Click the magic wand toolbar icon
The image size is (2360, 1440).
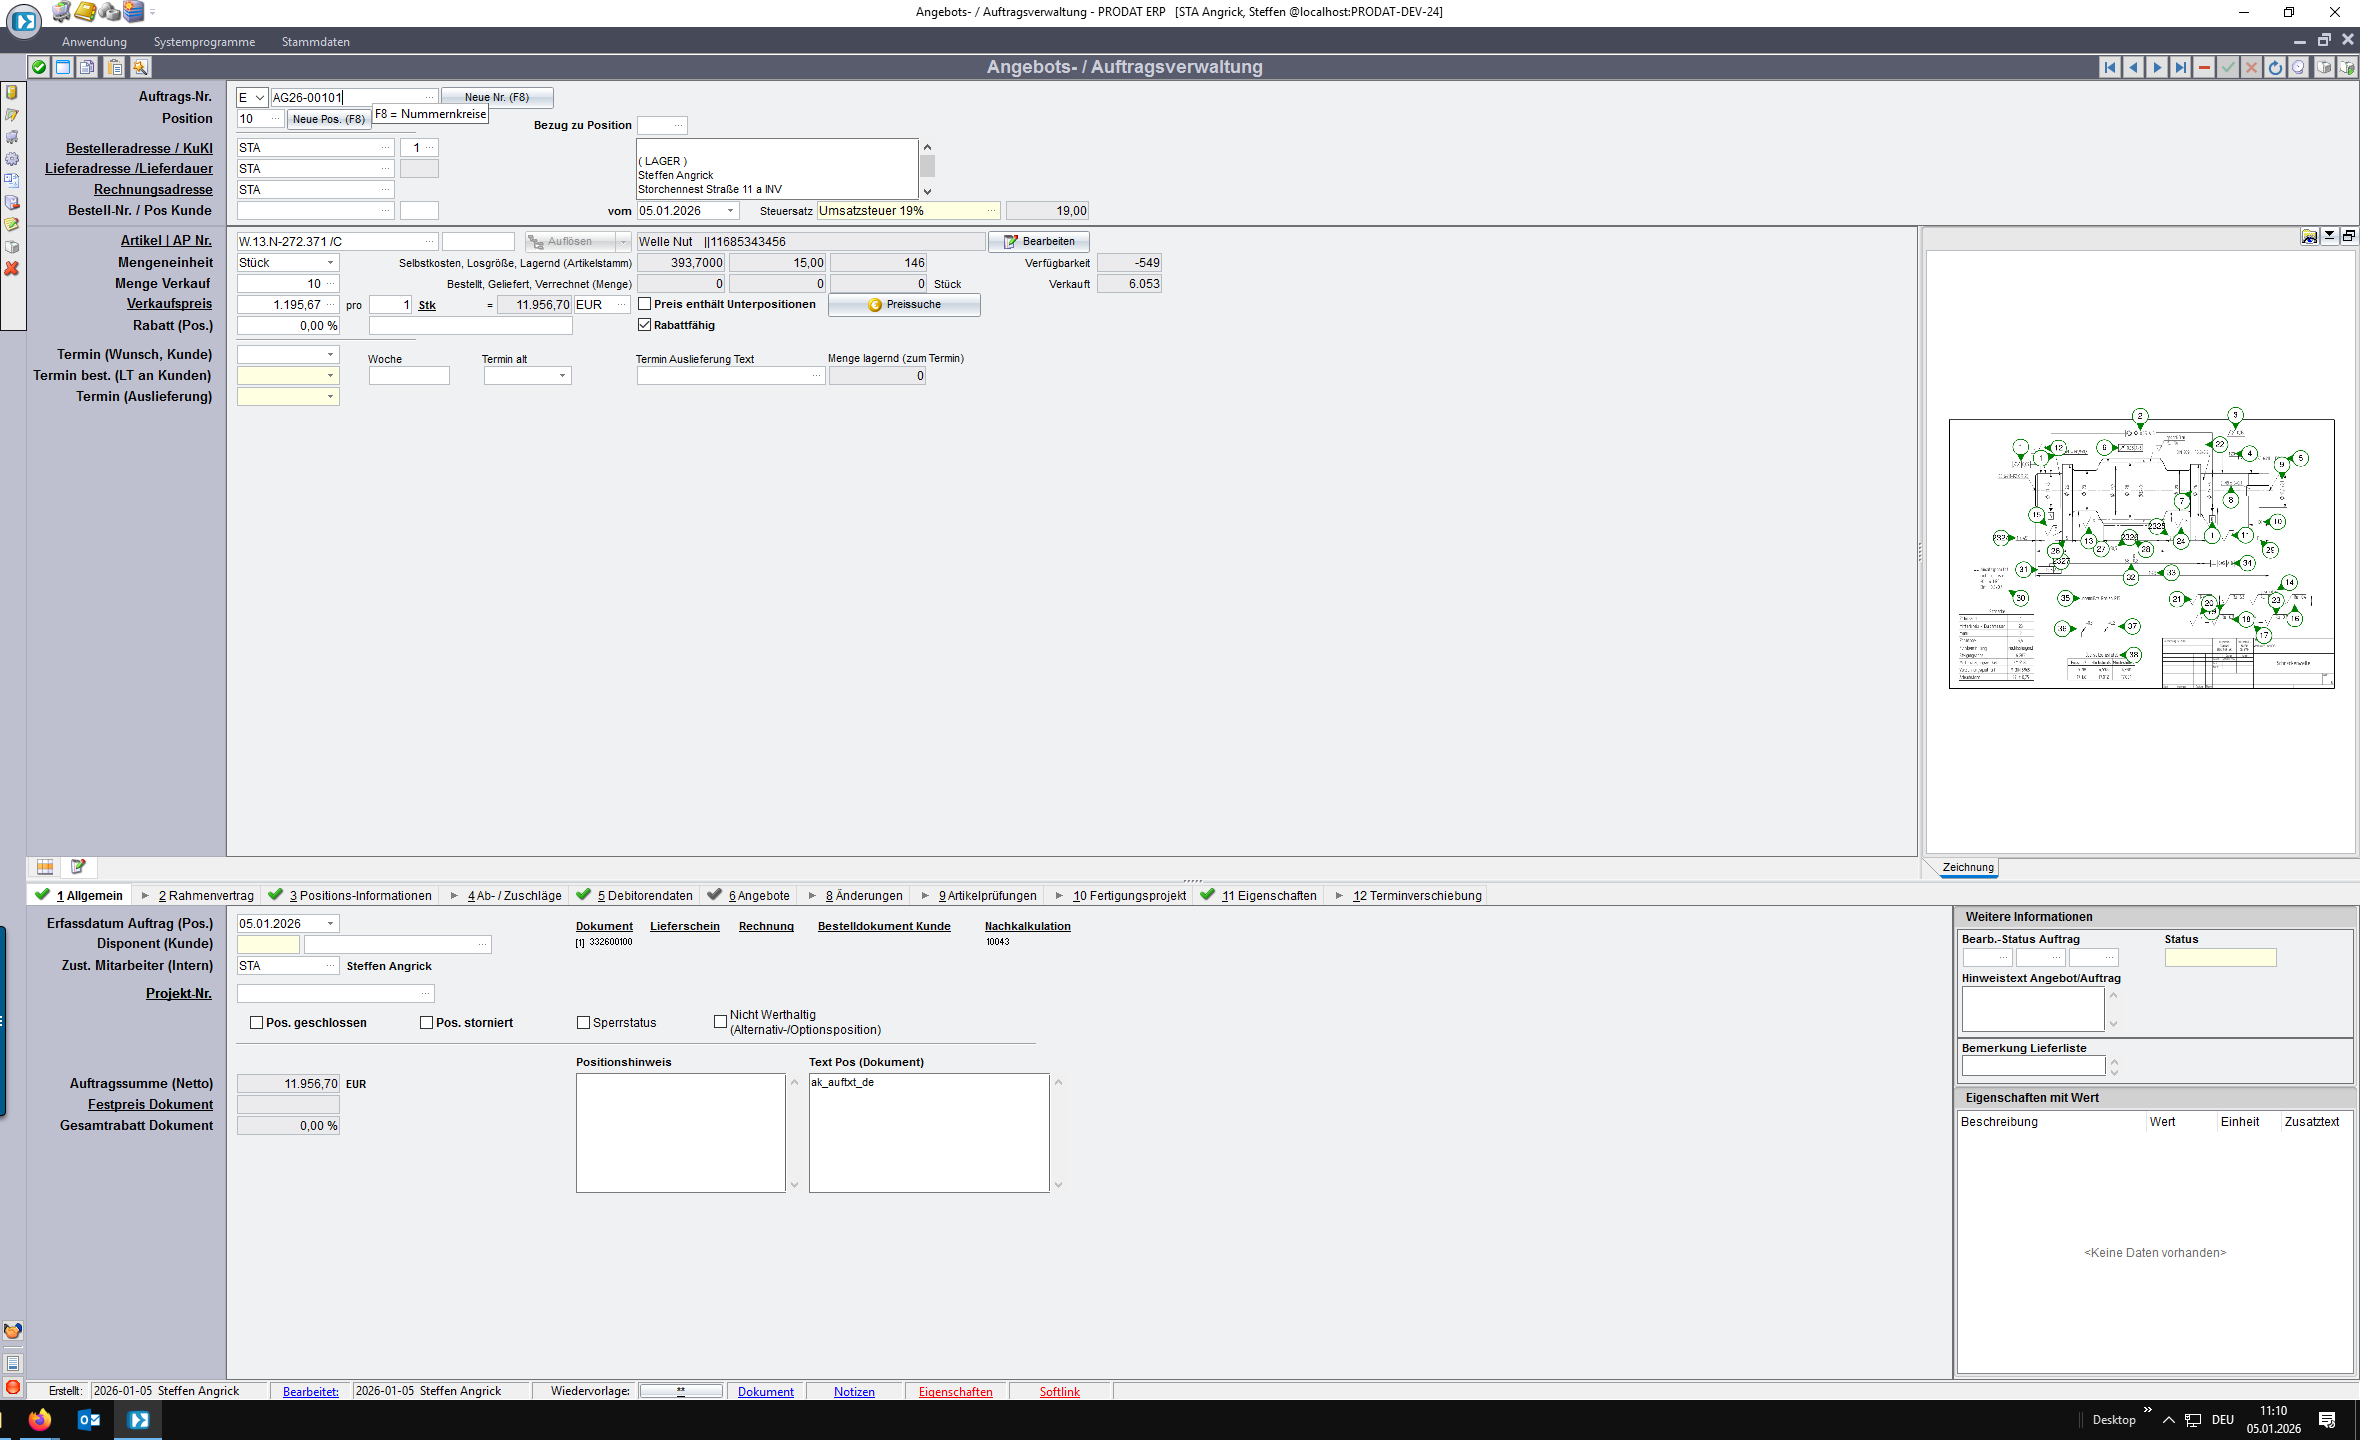[x=140, y=67]
